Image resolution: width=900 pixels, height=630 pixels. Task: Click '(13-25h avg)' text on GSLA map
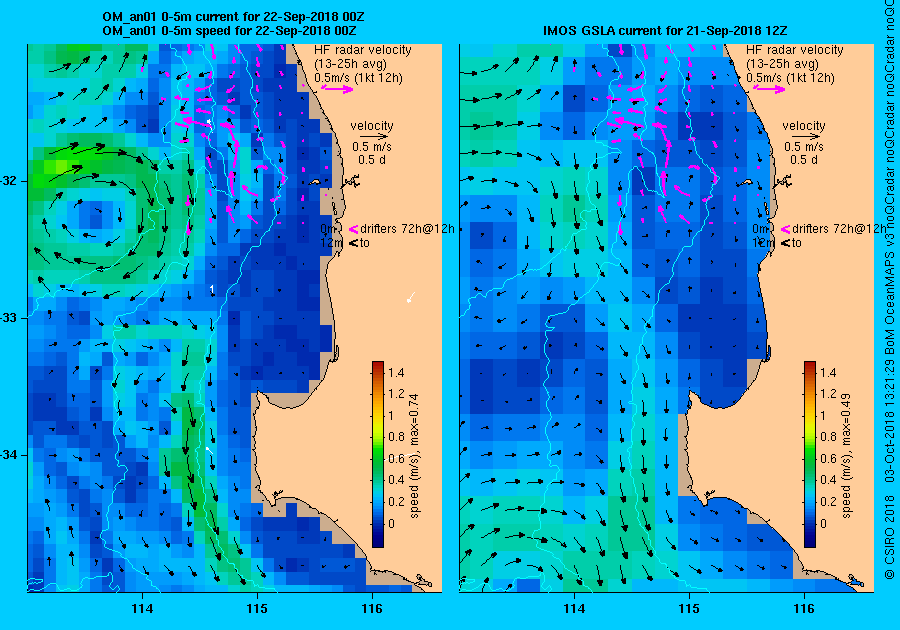(782, 64)
